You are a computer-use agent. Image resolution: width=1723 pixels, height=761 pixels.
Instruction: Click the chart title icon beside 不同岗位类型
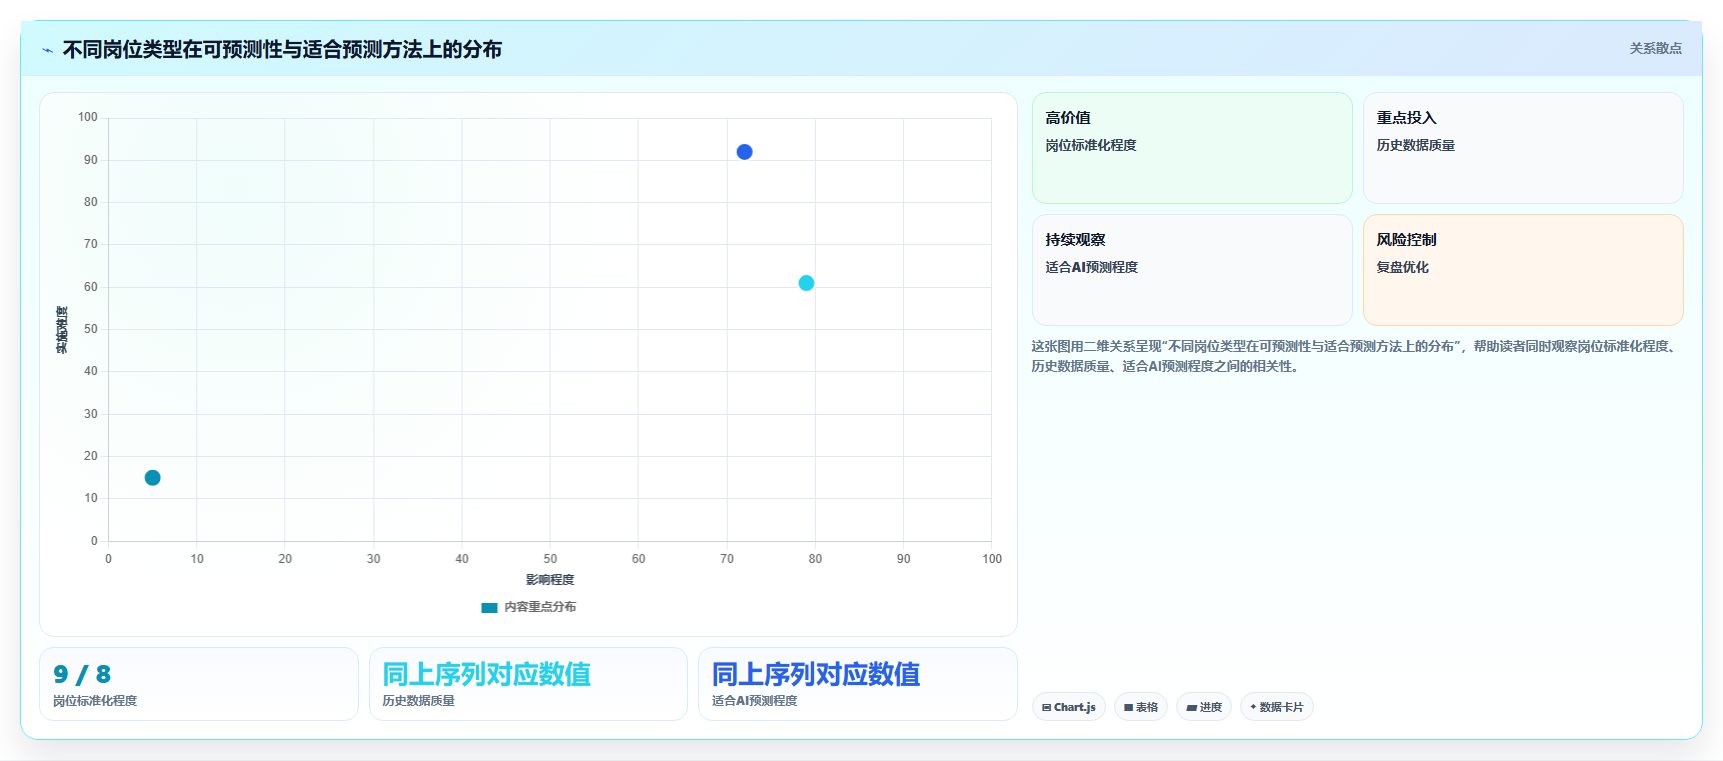coord(47,50)
